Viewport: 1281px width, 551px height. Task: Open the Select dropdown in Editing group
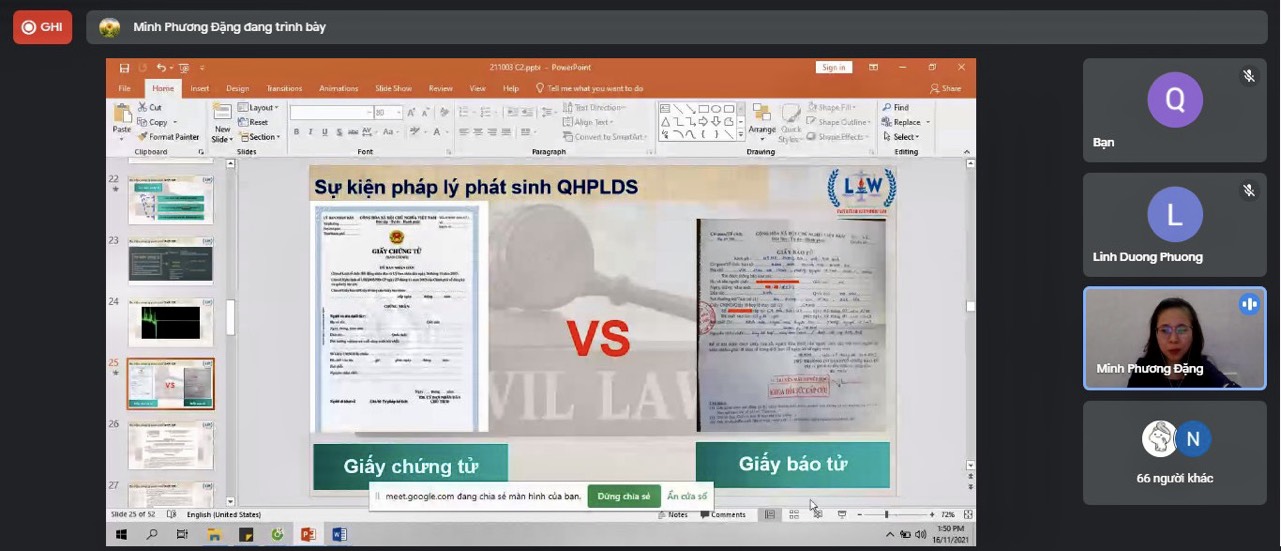[x=904, y=137]
